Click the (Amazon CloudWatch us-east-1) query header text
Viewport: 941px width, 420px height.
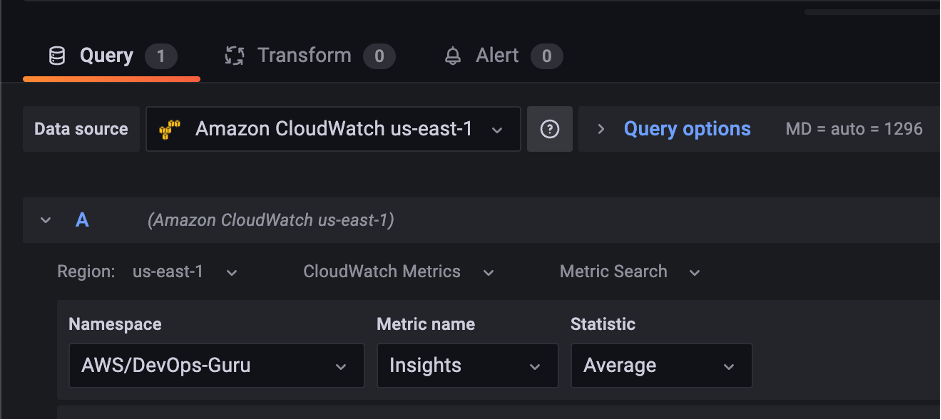coord(271,221)
